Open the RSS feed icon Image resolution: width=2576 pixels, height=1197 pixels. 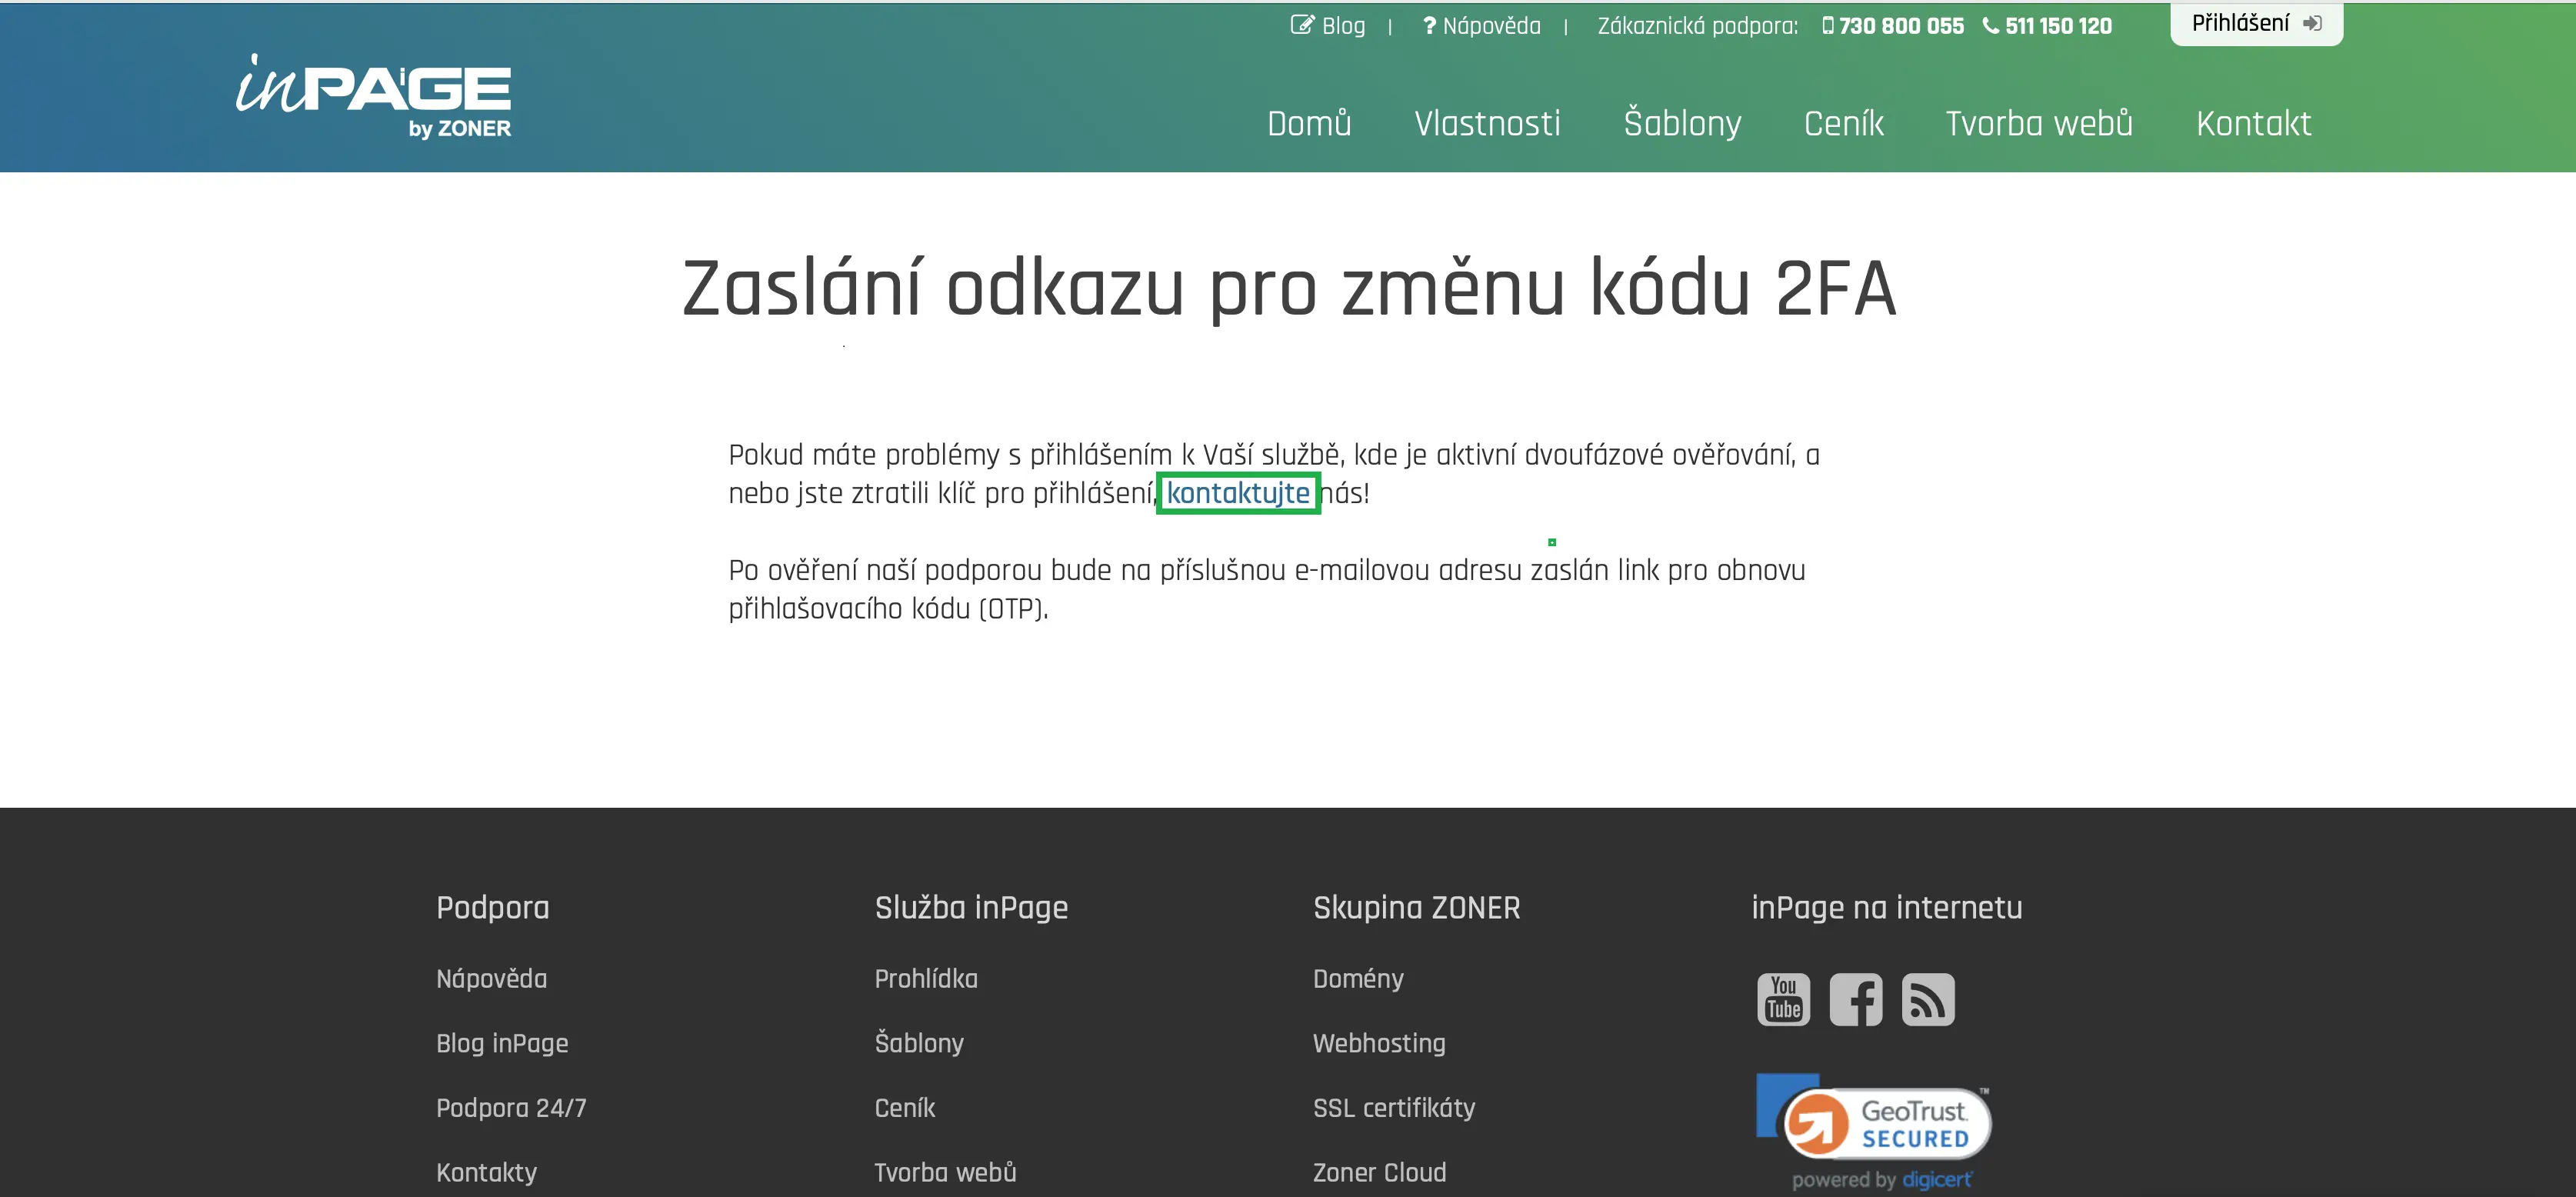1928,999
